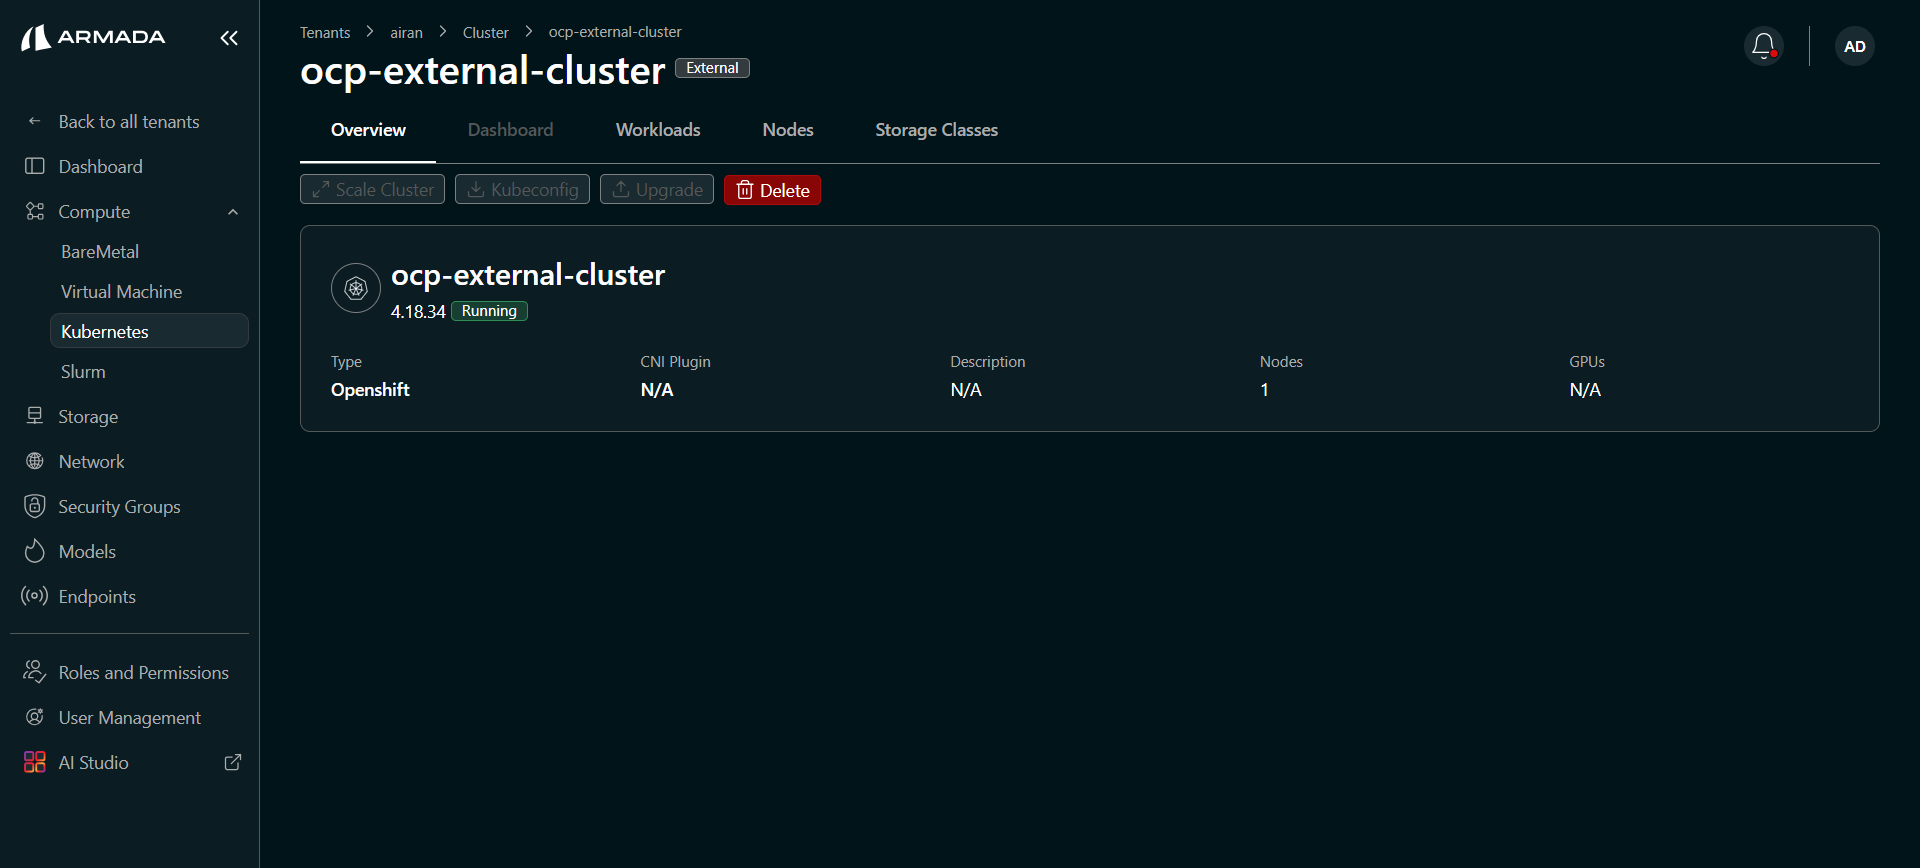1920x868 pixels.
Task: Click the Scale Cluster button
Action: (x=372, y=190)
